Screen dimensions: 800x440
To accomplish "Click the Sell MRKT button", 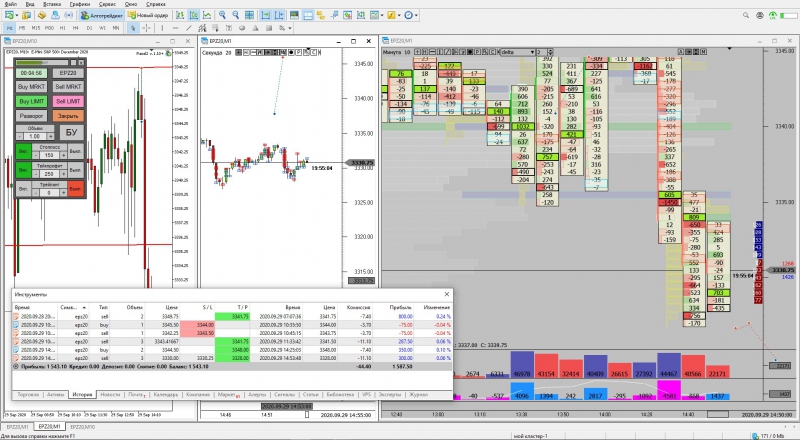I will click(x=68, y=87).
